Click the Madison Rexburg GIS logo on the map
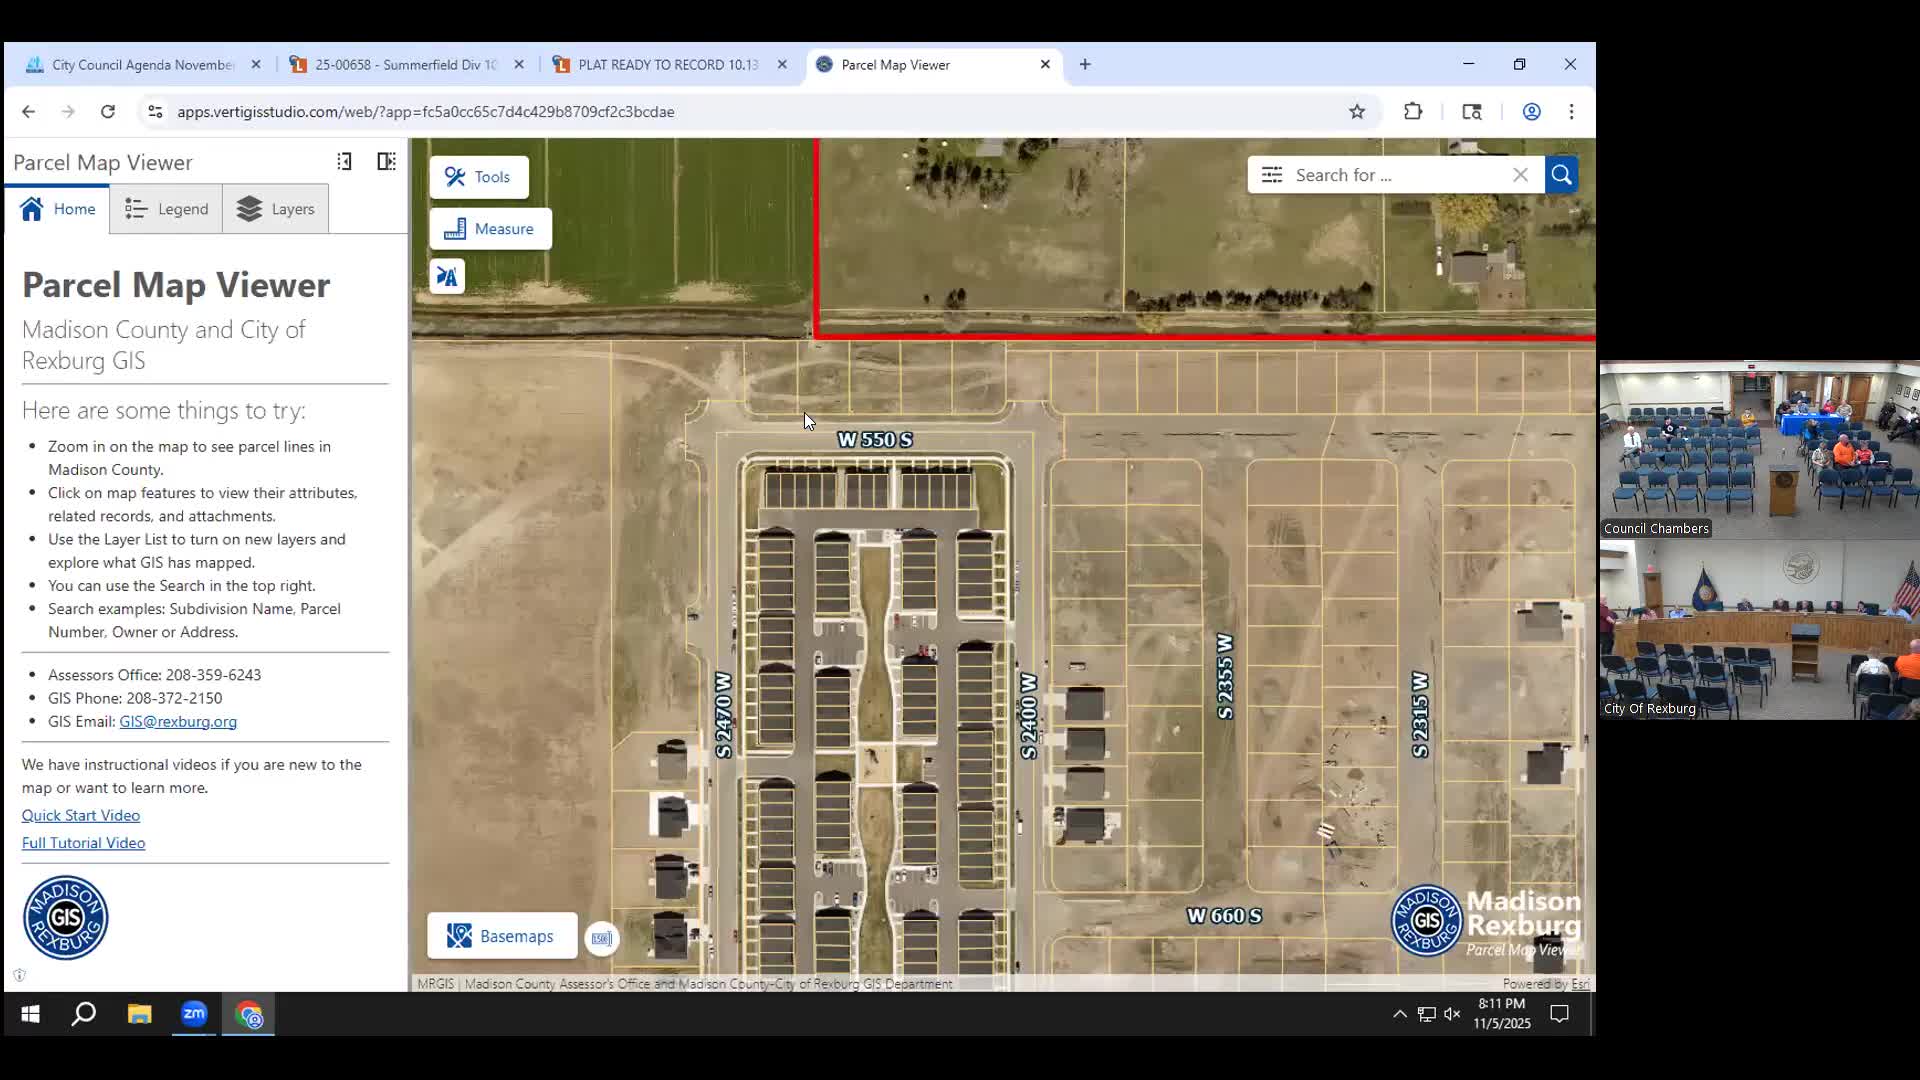This screenshot has width=1920, height=1080. 1426,920
